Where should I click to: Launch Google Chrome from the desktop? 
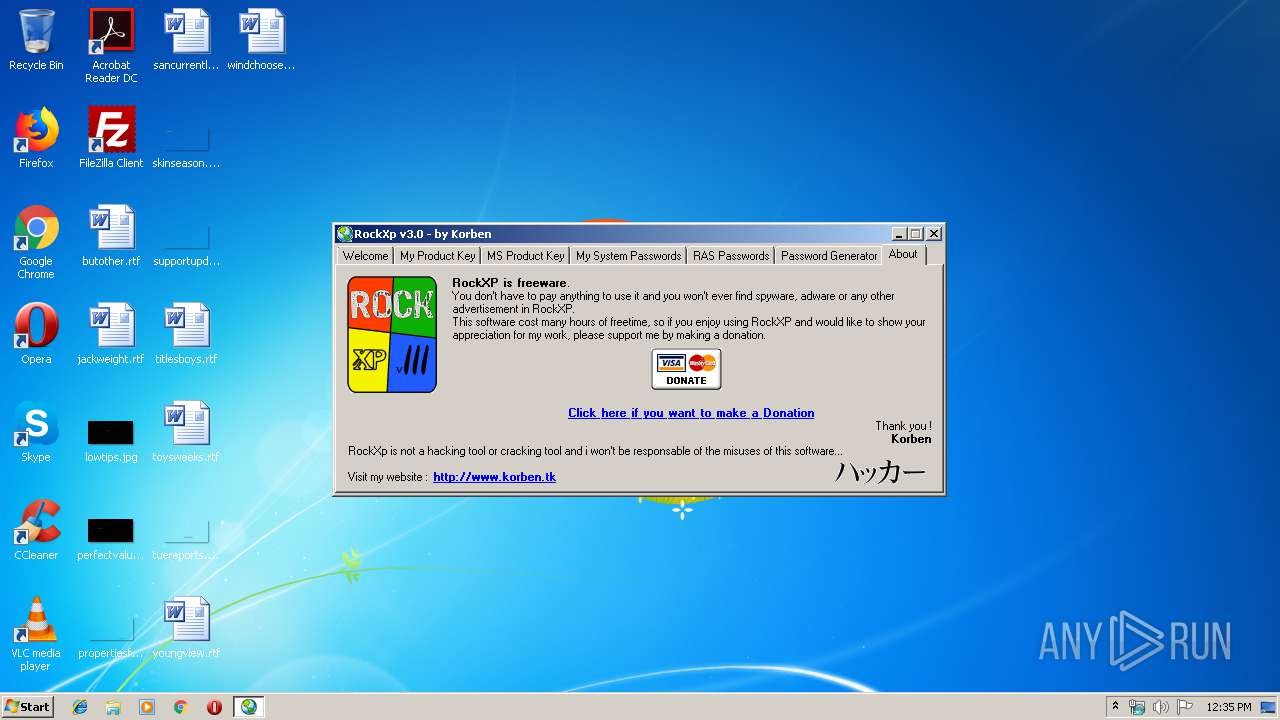[36, 242]
